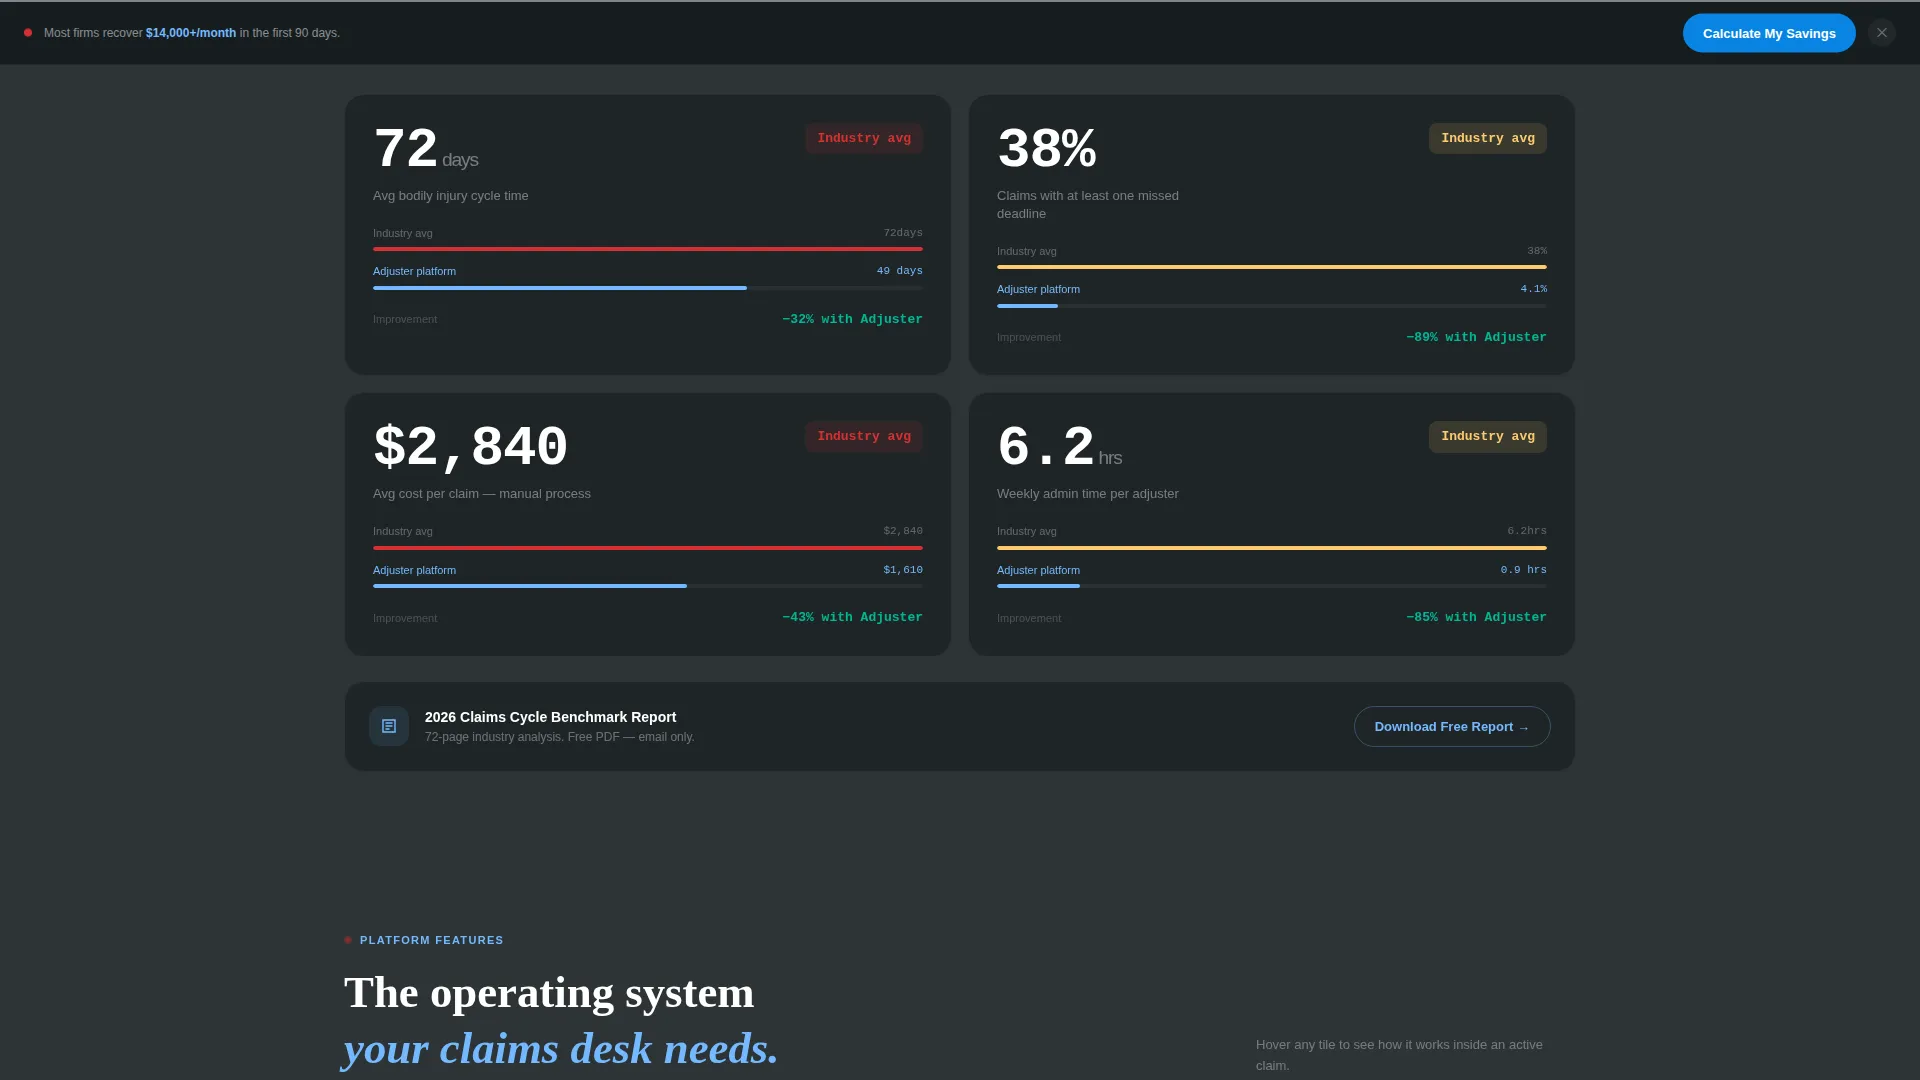Click the blue $1,610 Adjuster platform bar
This screenshot has height=1080, width=1920.
point(530,586)
